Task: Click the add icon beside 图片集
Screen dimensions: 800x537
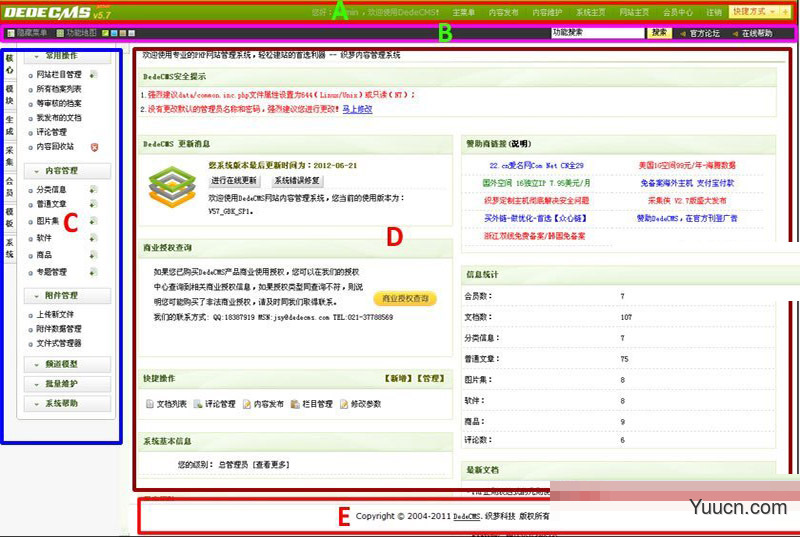Action: (x=93, y=221)
